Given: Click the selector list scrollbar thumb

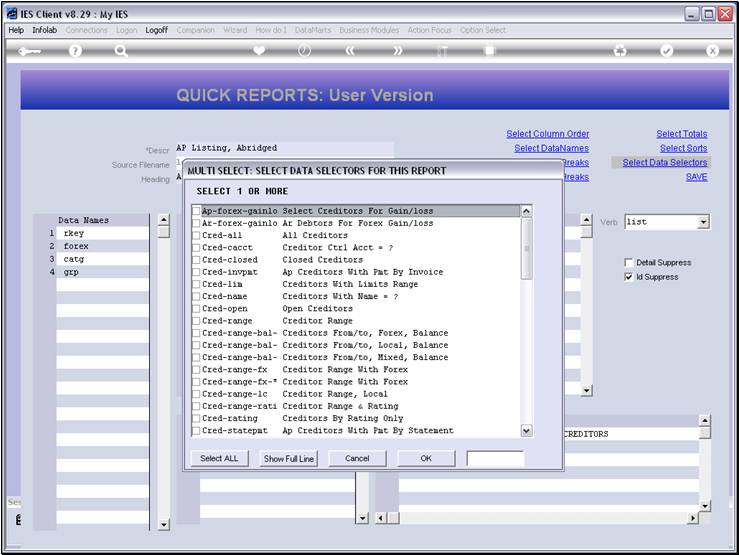Looking at the screenshot, I should point(526,248).
